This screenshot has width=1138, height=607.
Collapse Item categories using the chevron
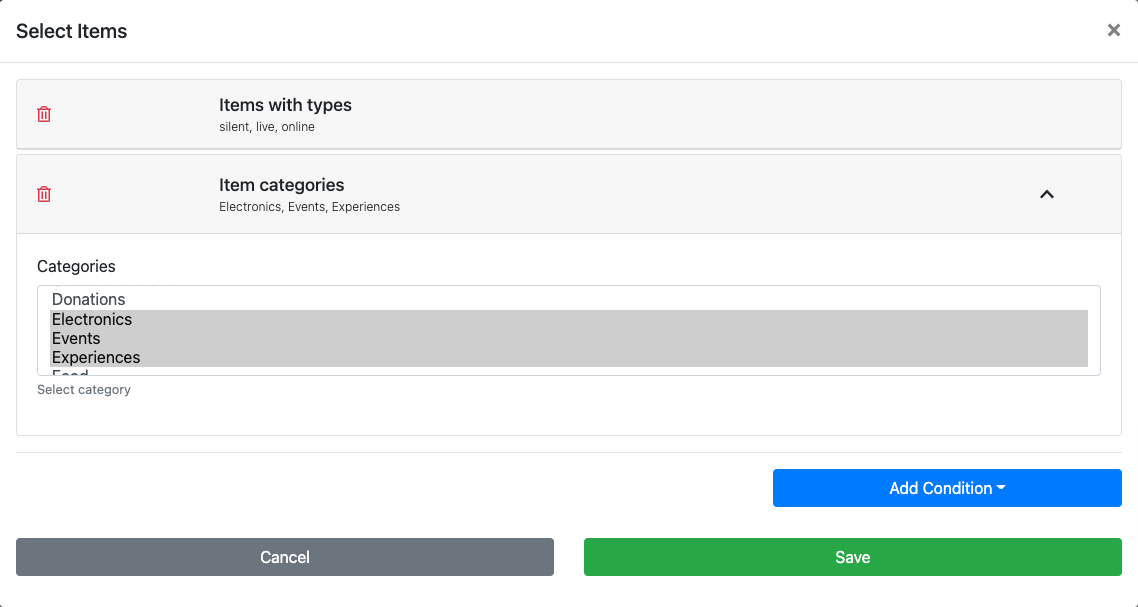(x=1046, y=194)
